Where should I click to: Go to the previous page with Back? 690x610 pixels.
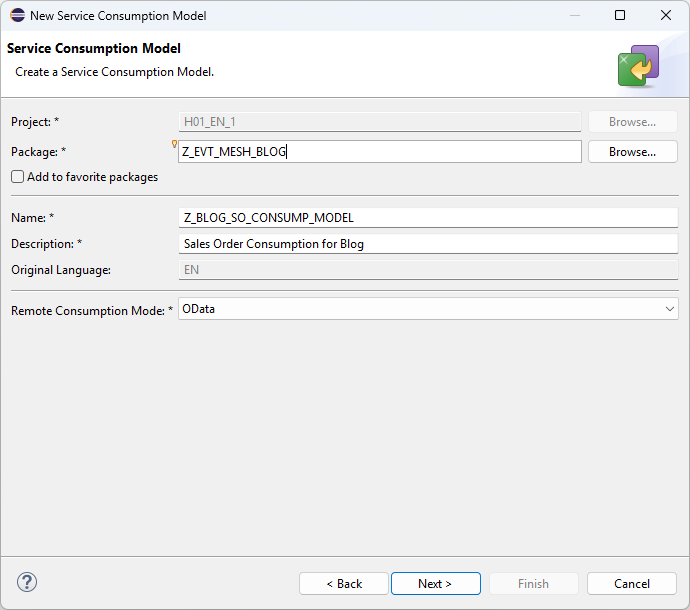(x=344, y=583)
